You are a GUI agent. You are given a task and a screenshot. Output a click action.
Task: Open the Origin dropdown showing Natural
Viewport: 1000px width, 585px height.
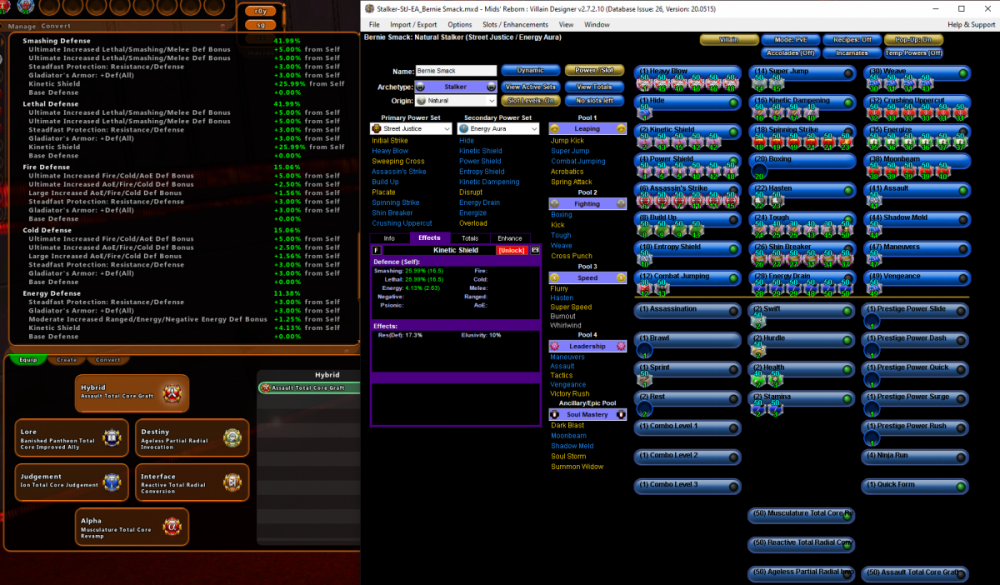456,101
